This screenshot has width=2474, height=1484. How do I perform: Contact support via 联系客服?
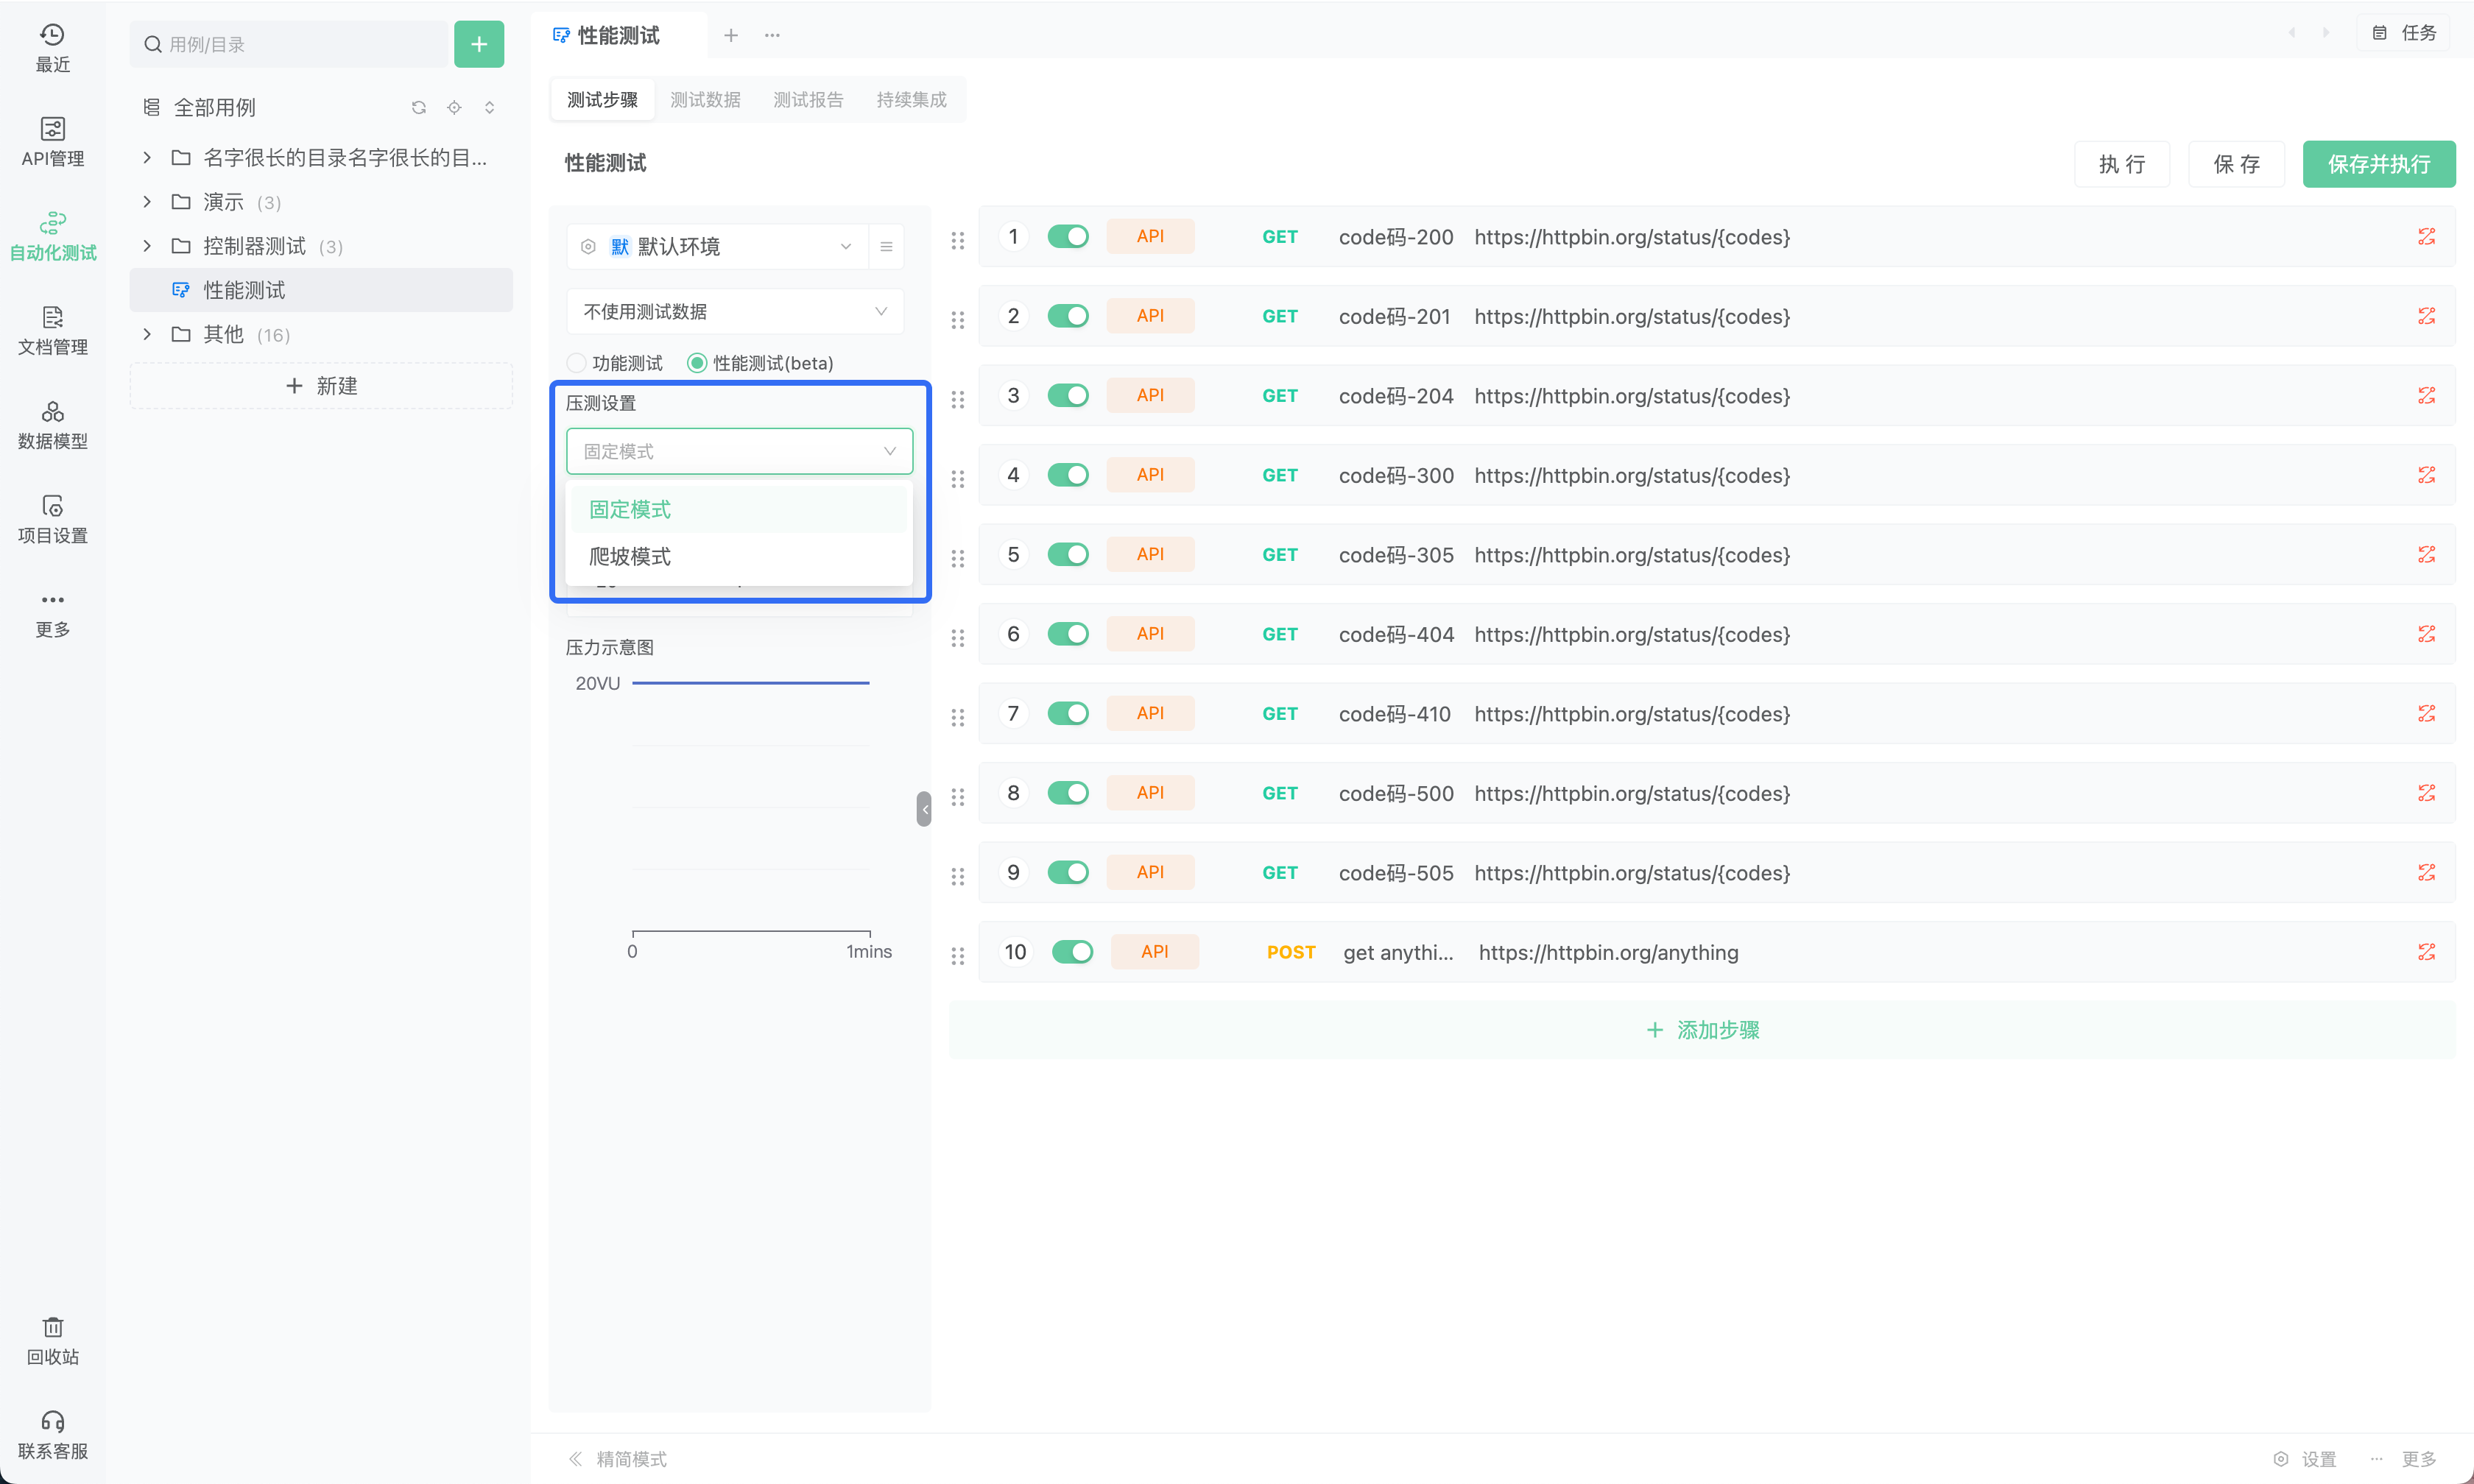[52, 1435]
